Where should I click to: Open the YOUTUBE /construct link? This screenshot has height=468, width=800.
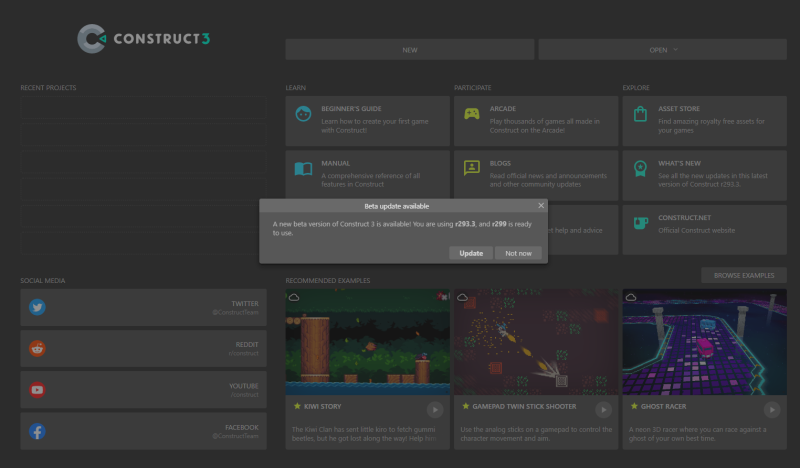click(x=143, y=390)
